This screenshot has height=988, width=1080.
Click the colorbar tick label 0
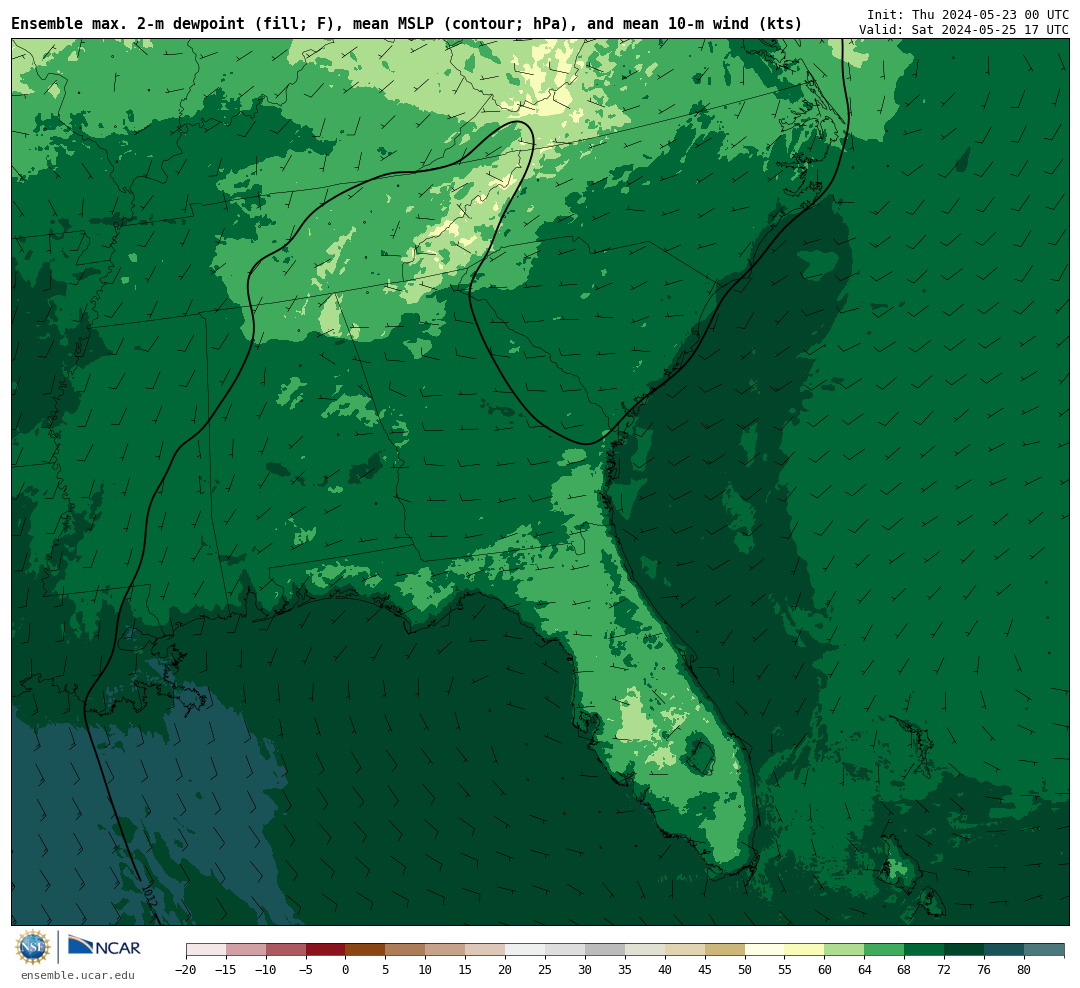click(x=346, y=969)
